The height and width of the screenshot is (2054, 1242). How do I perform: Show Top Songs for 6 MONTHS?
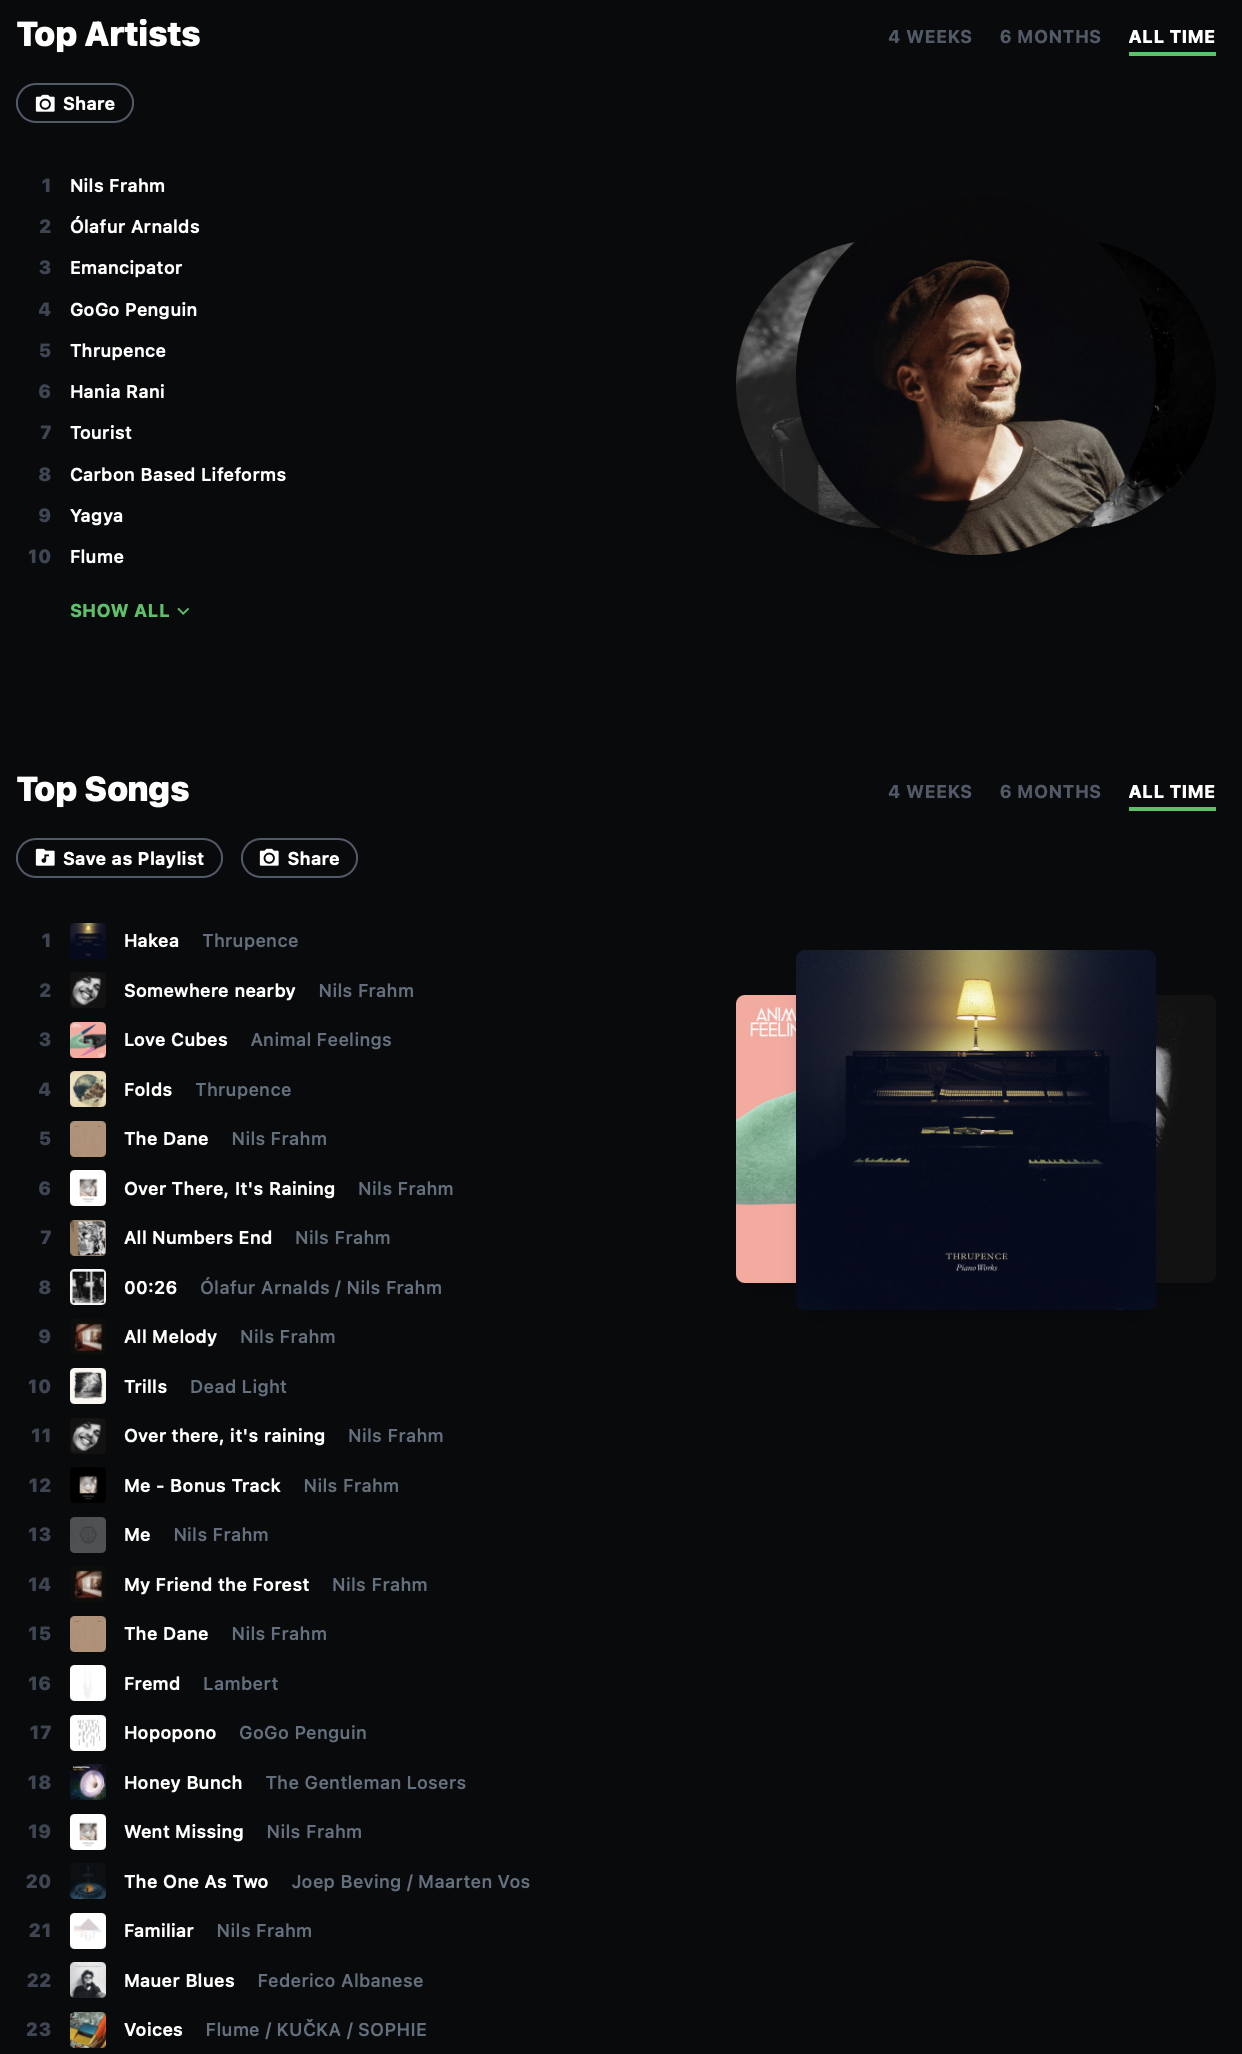[x=1050, y=792]
